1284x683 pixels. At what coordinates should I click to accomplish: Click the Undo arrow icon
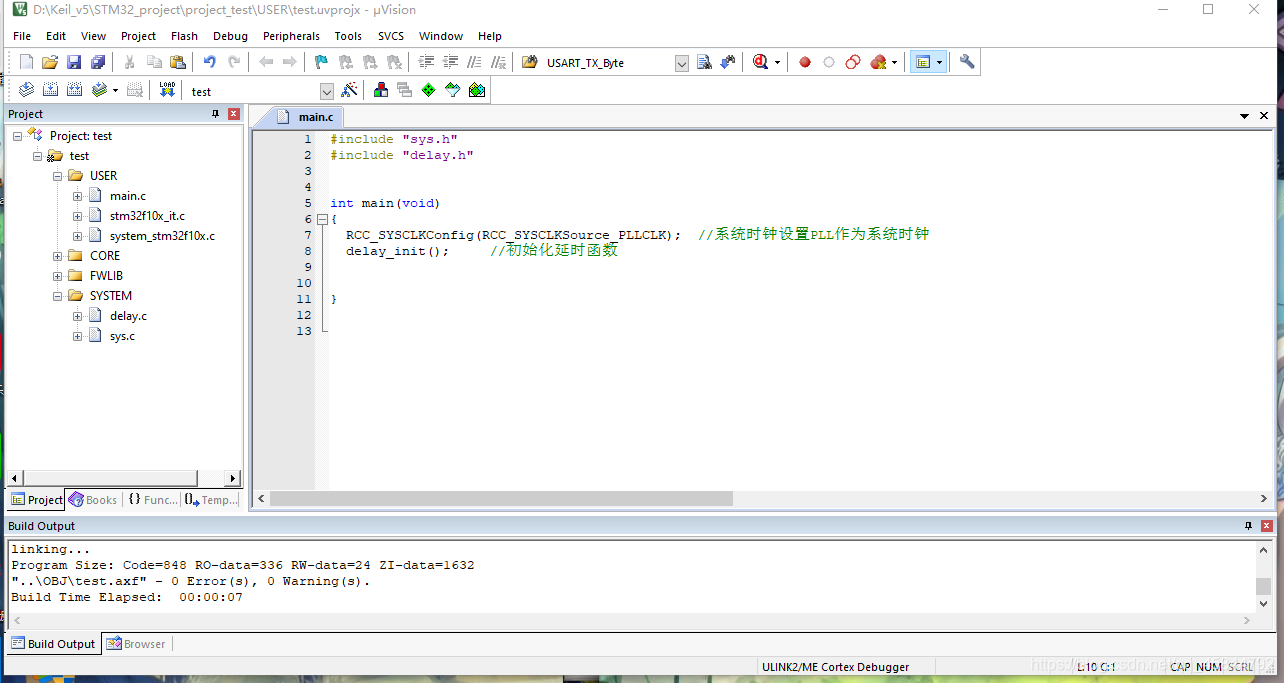[x=210, y=62]
